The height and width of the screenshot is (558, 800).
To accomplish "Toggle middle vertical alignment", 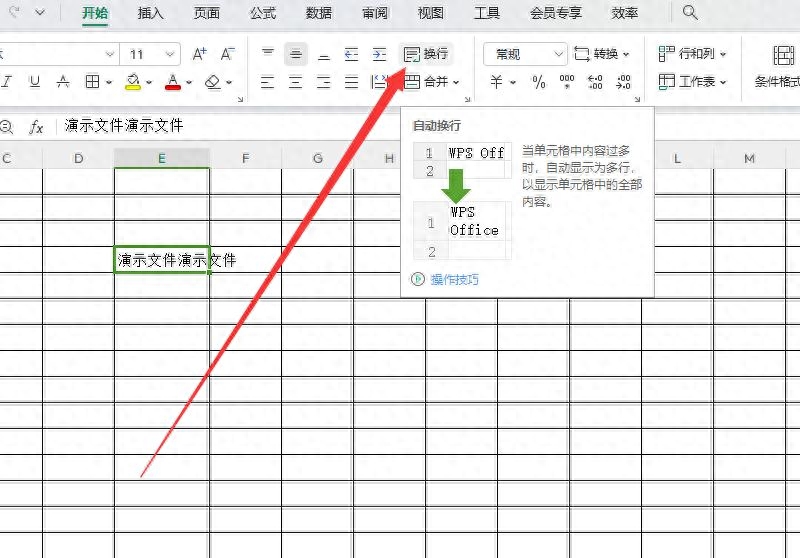I will pos(295,54).
